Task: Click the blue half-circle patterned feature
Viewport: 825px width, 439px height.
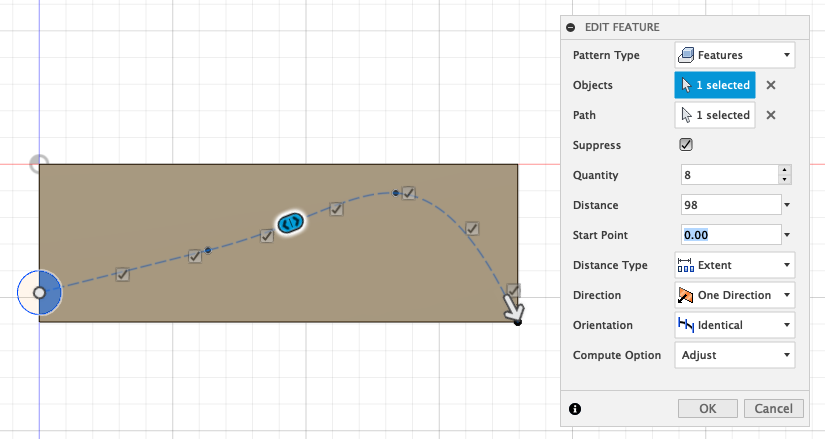Action: pos(51,293)
